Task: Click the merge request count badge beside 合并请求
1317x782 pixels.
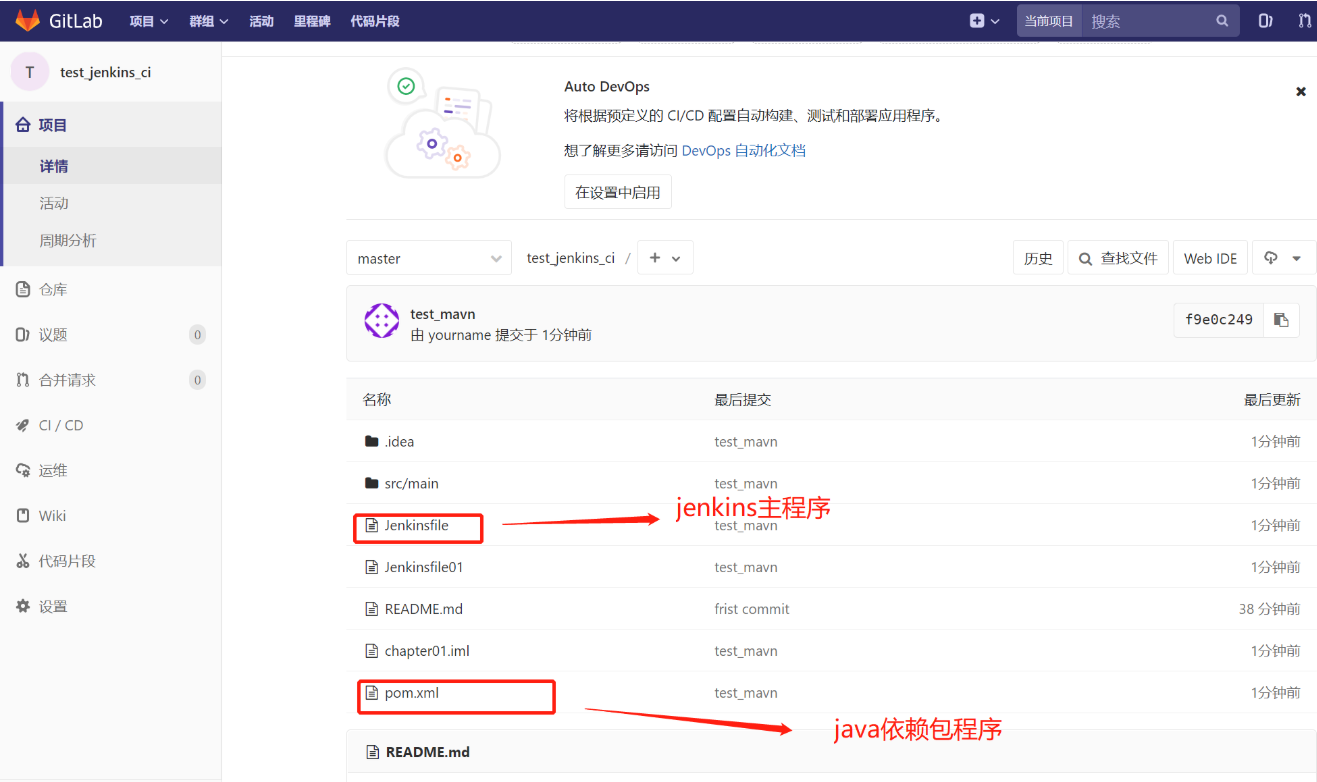Action: click(x=197, y=380)
